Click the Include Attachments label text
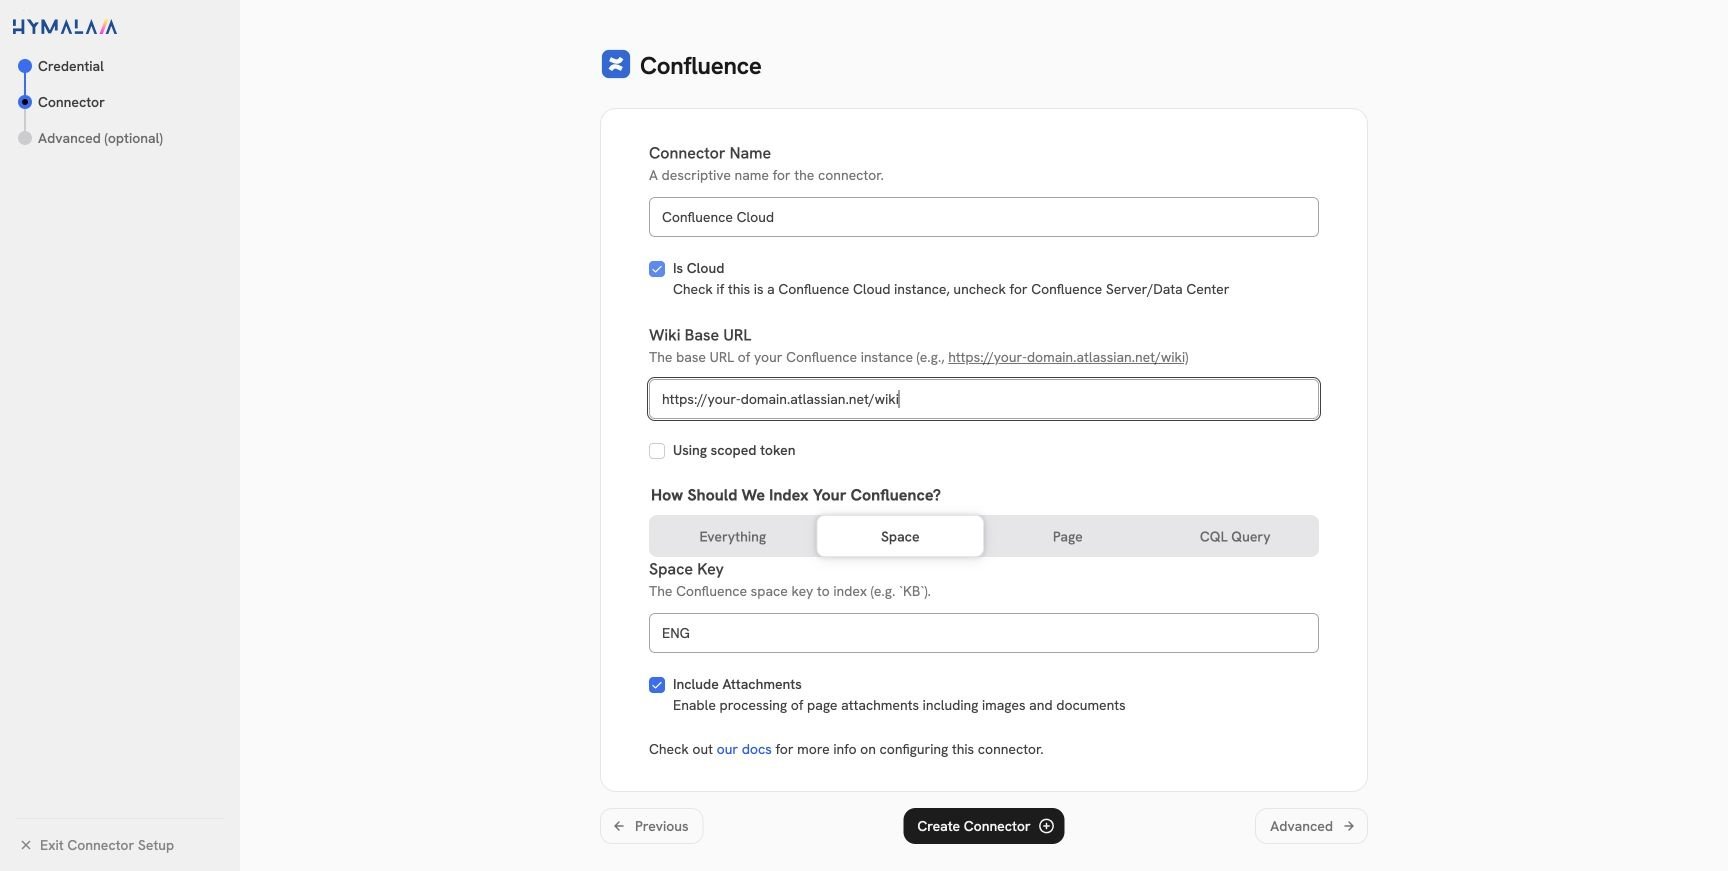 coord(737,684)
